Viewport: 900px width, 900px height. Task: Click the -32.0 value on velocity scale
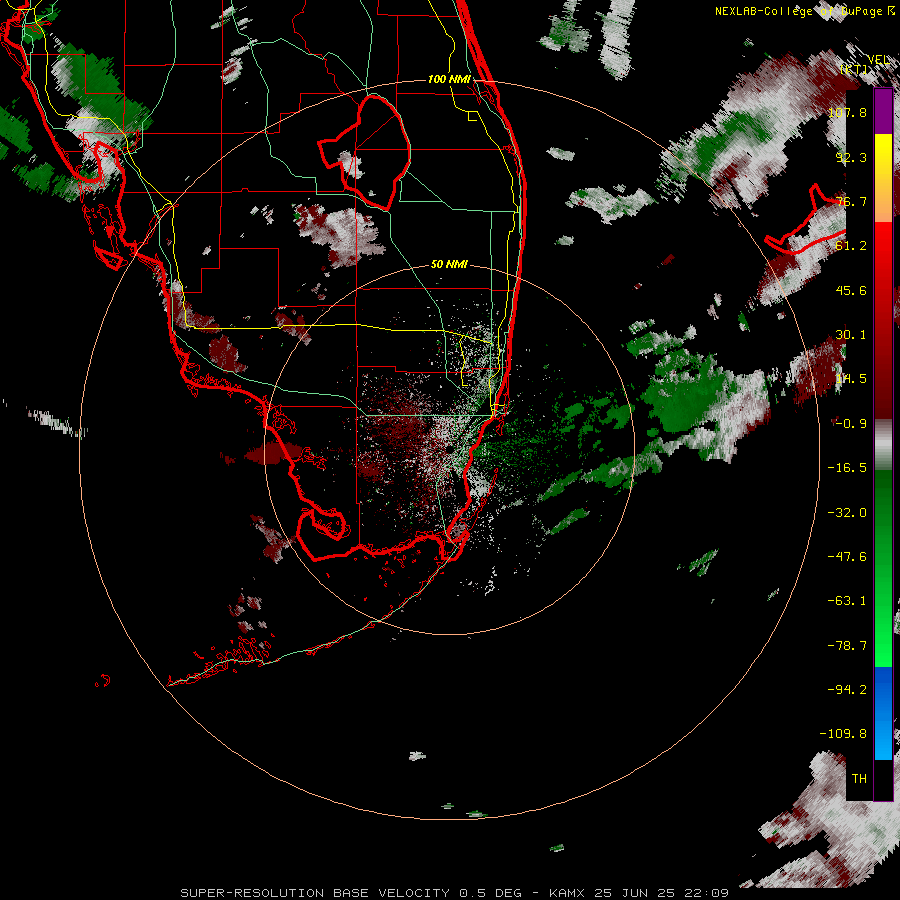coord(847,513)
